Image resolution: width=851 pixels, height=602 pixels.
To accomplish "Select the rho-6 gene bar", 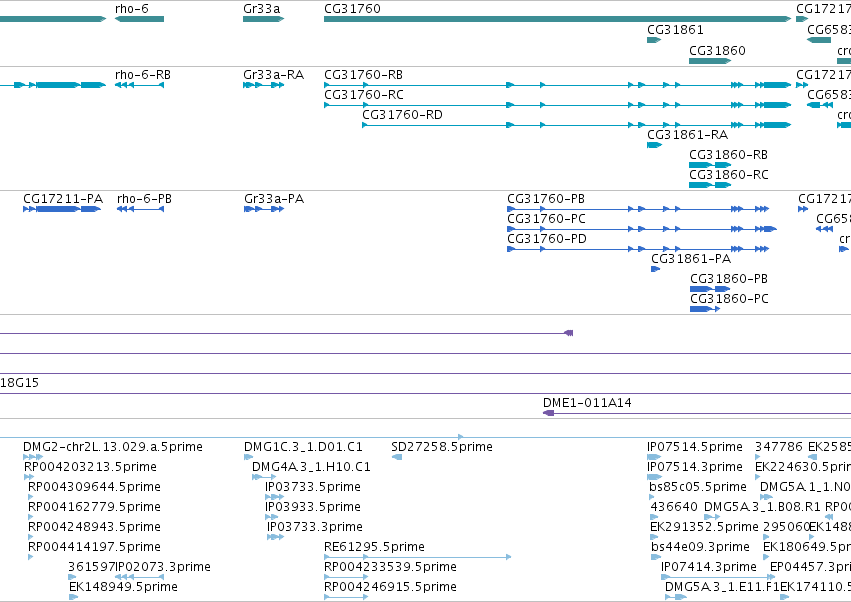I will (139, 19).
